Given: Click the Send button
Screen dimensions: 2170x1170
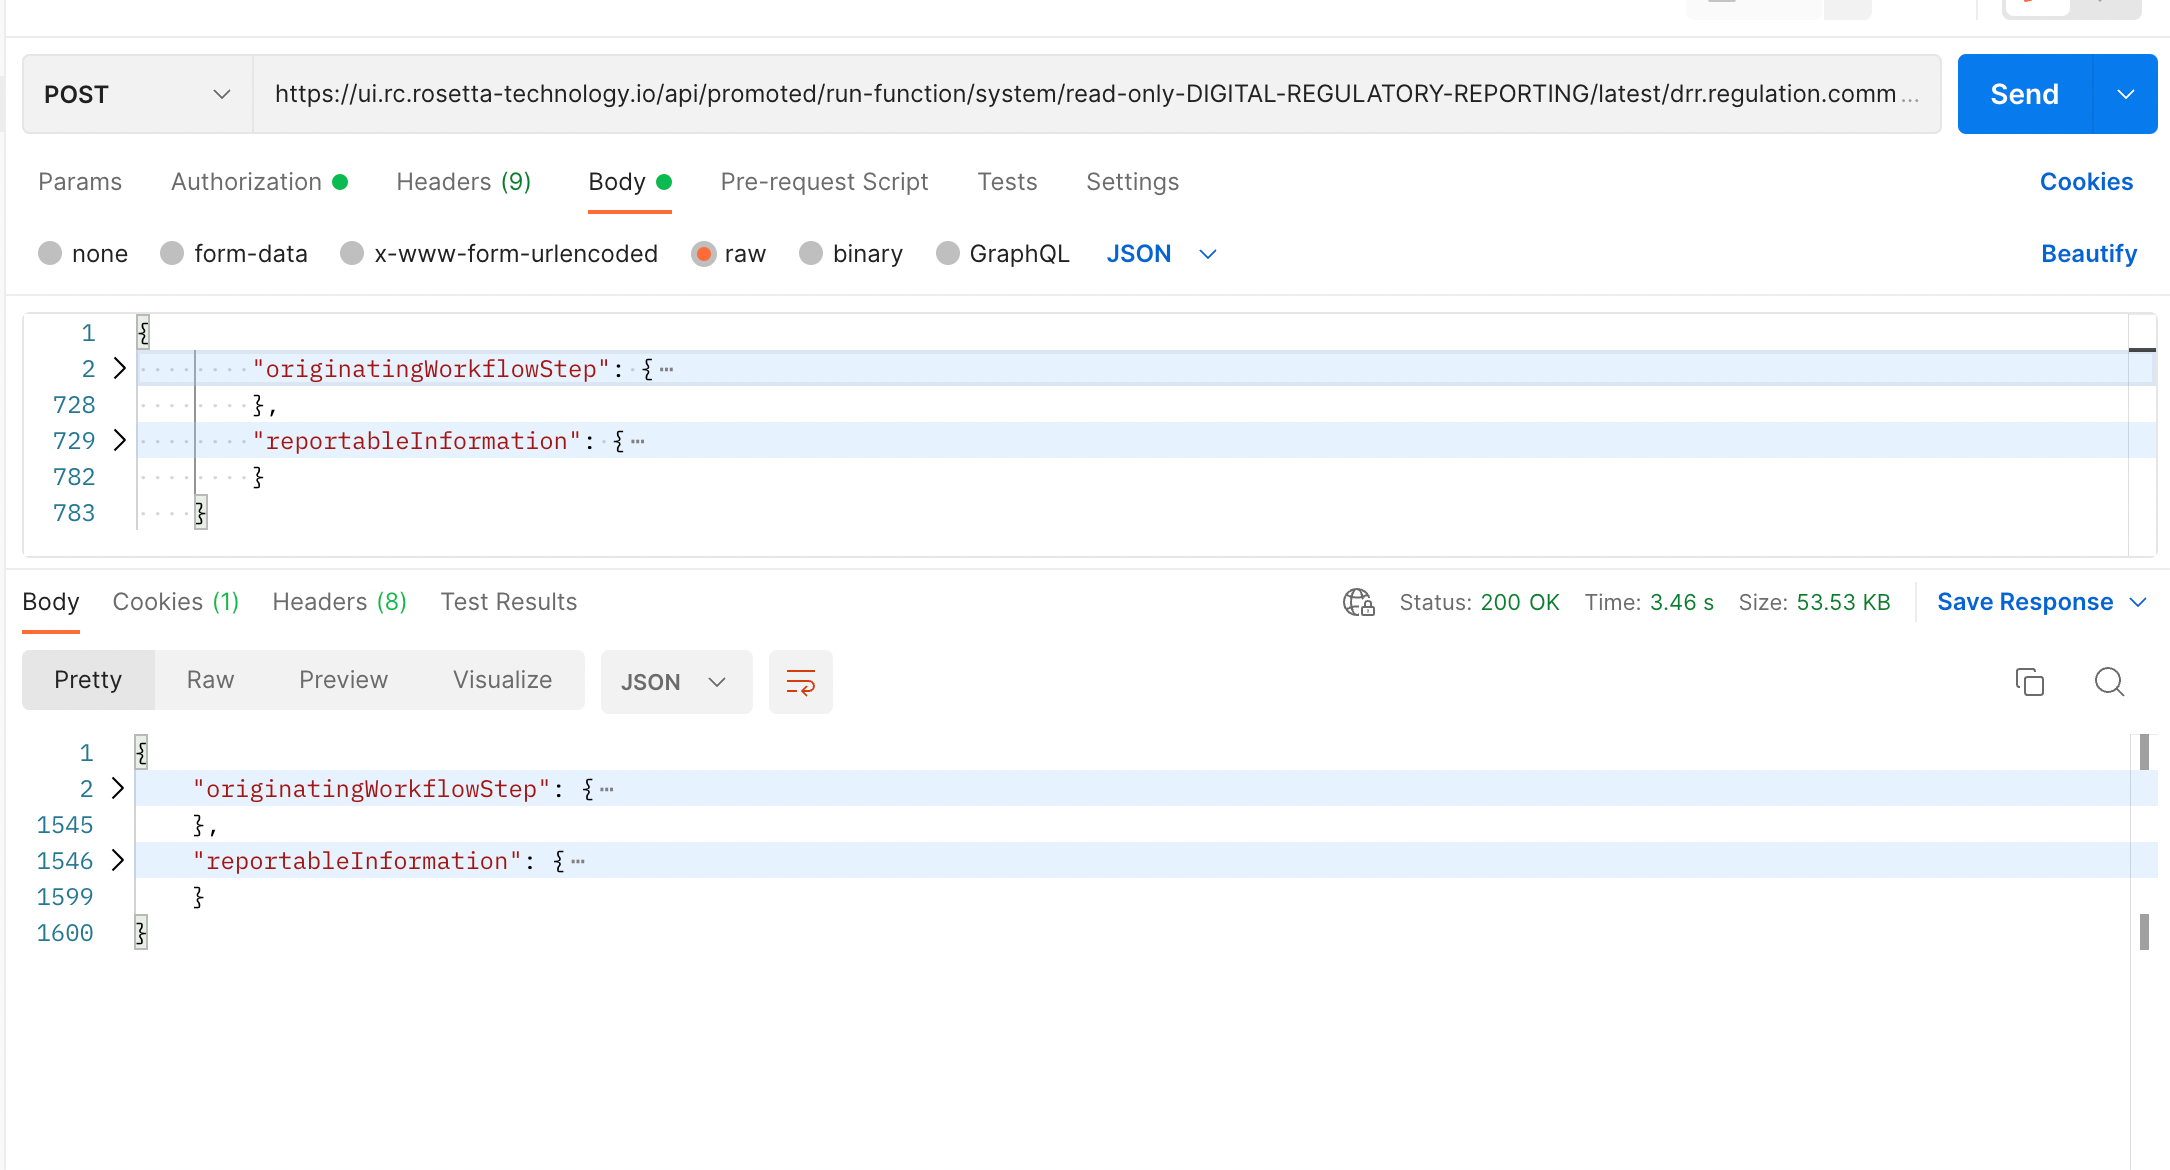Looking at the screenshot, I should [2023, 94].
